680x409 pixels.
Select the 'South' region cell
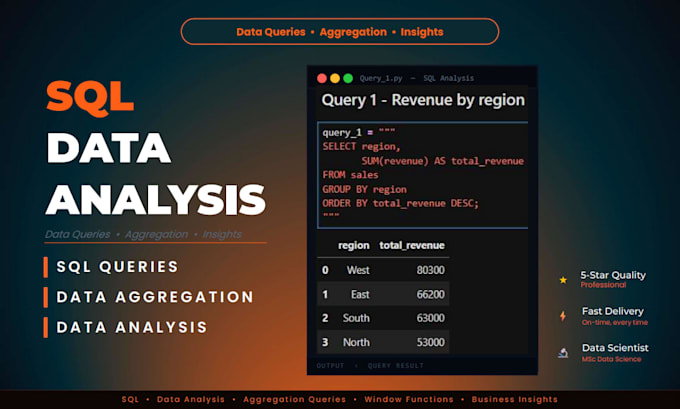pos(356,318)
